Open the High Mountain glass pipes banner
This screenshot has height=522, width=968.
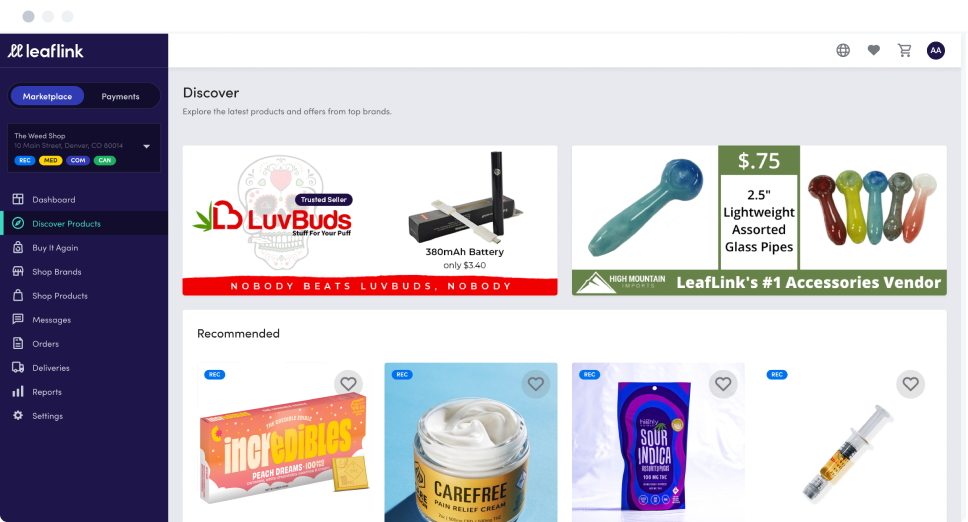pos(759,220)
